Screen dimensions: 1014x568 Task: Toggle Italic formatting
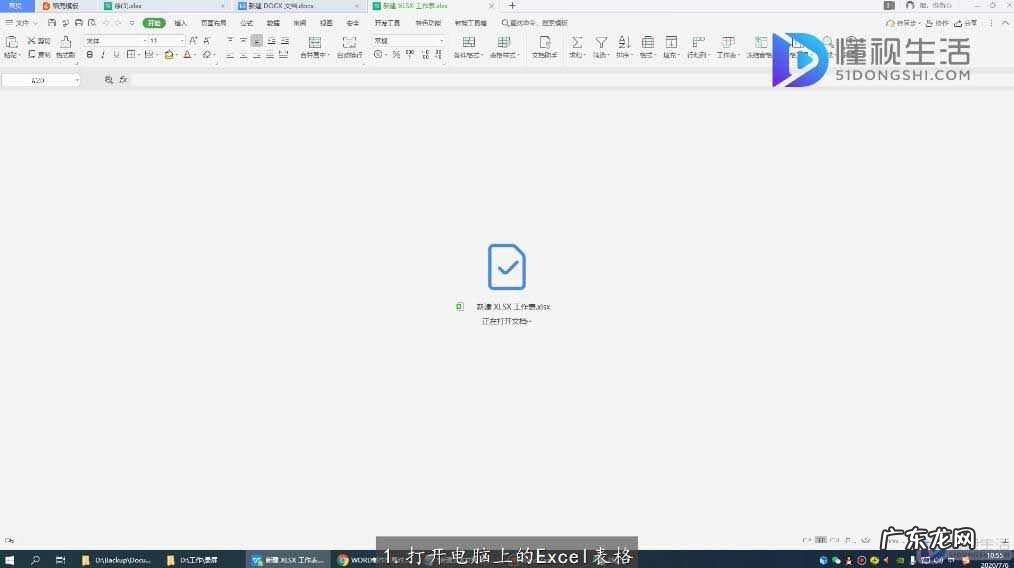[103, 55]
